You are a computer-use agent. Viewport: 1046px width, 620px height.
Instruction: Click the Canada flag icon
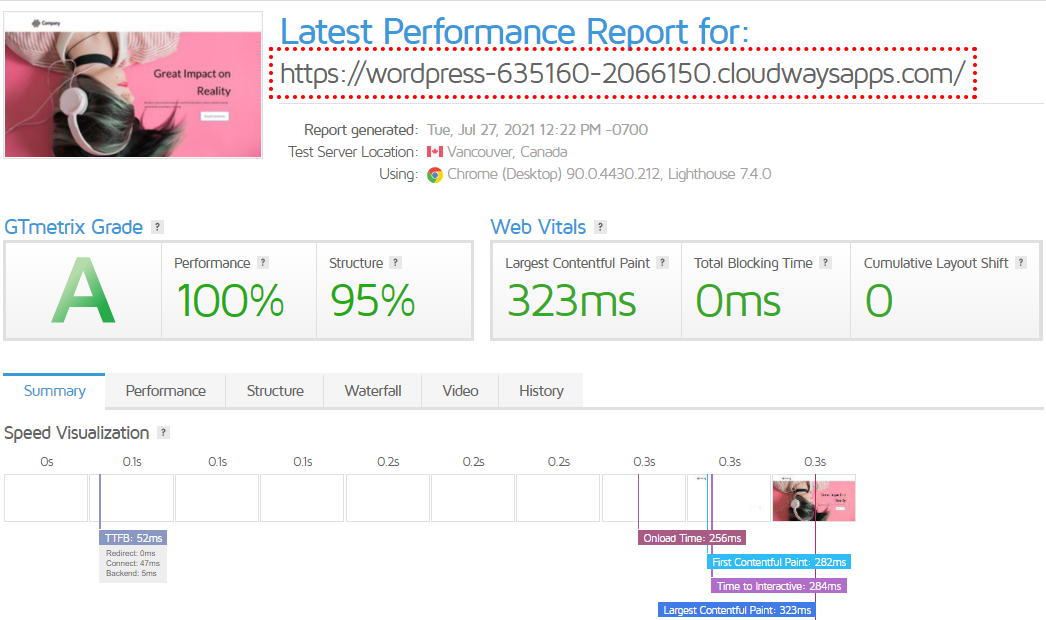pos(435,152)
